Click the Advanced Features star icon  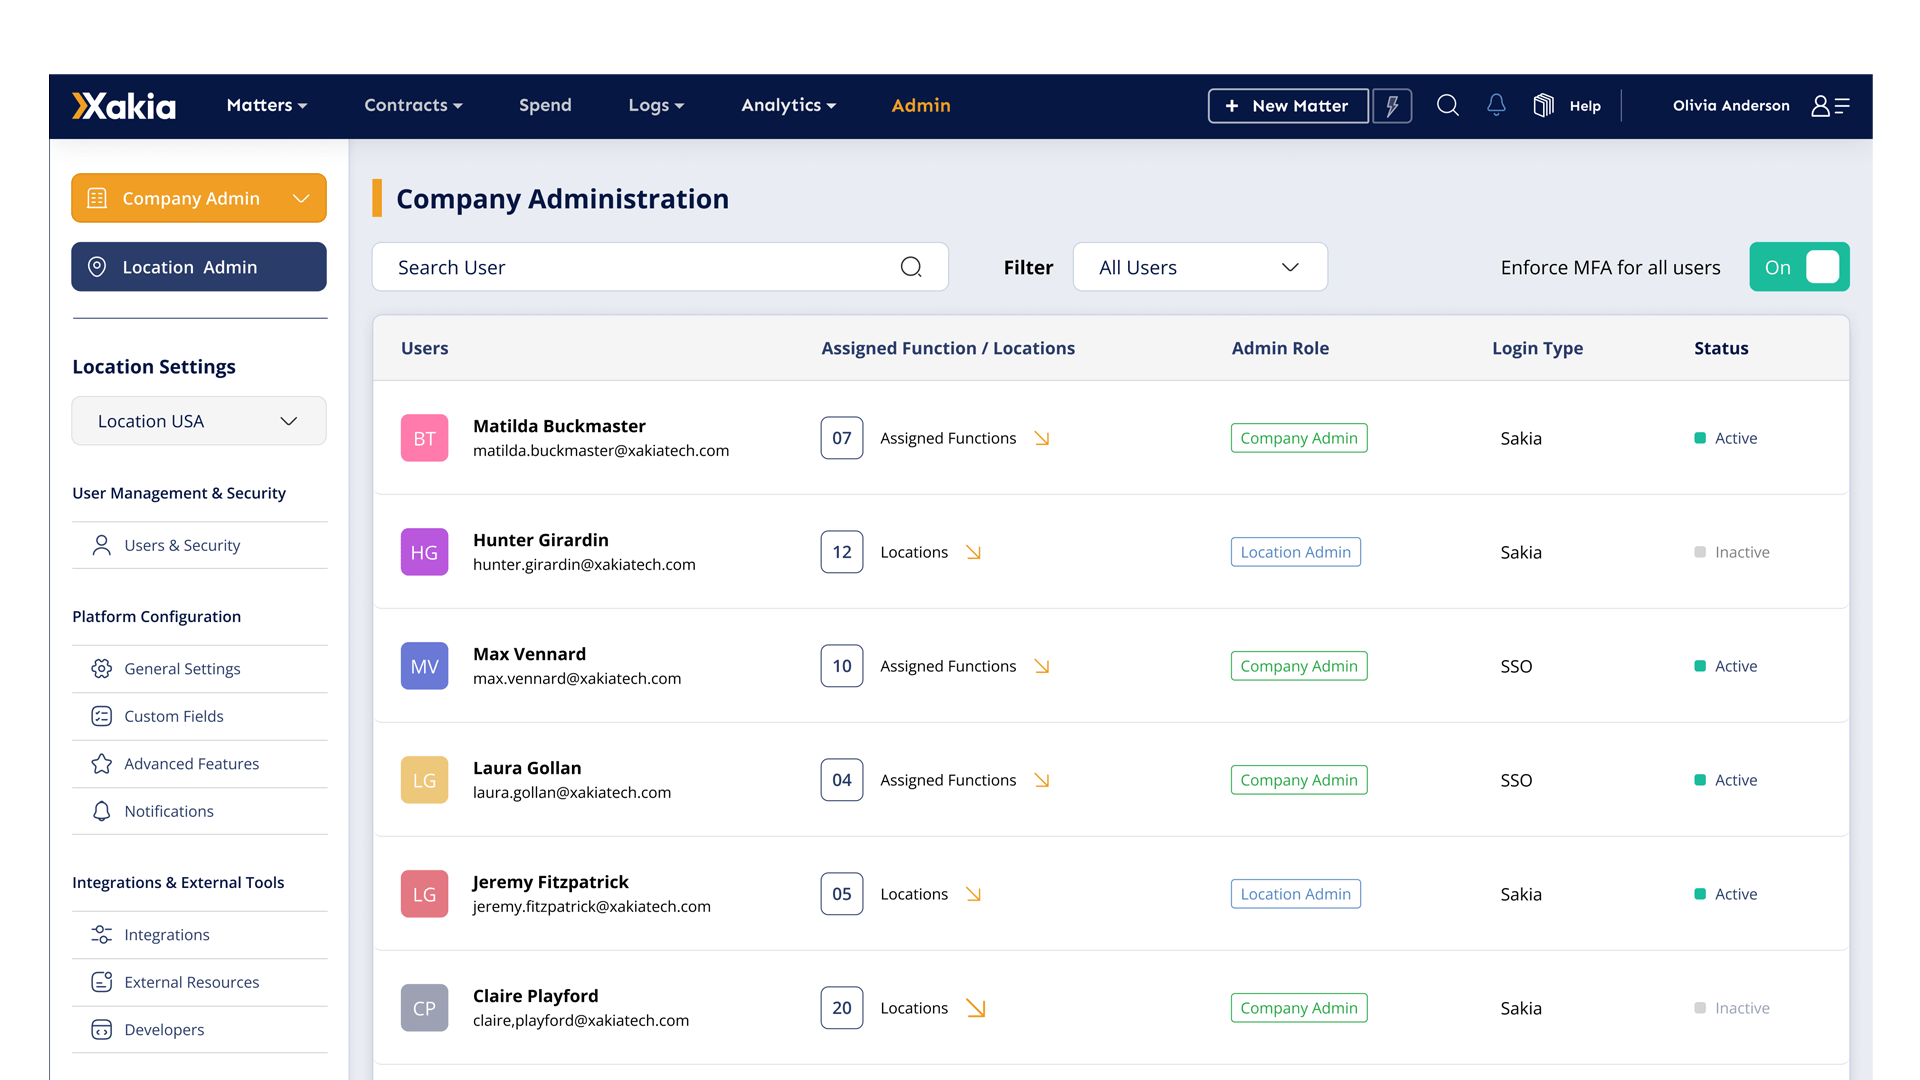click(101, 764)
